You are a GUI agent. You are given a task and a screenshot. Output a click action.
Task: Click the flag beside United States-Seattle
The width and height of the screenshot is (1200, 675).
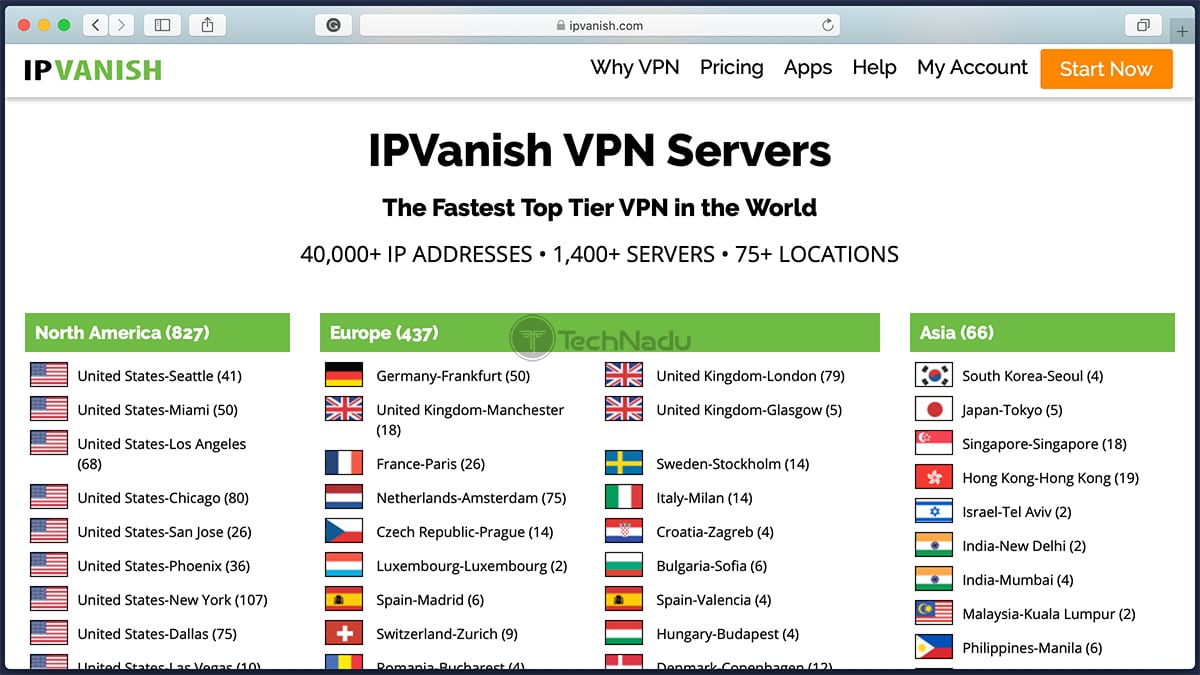click(49, 376)
